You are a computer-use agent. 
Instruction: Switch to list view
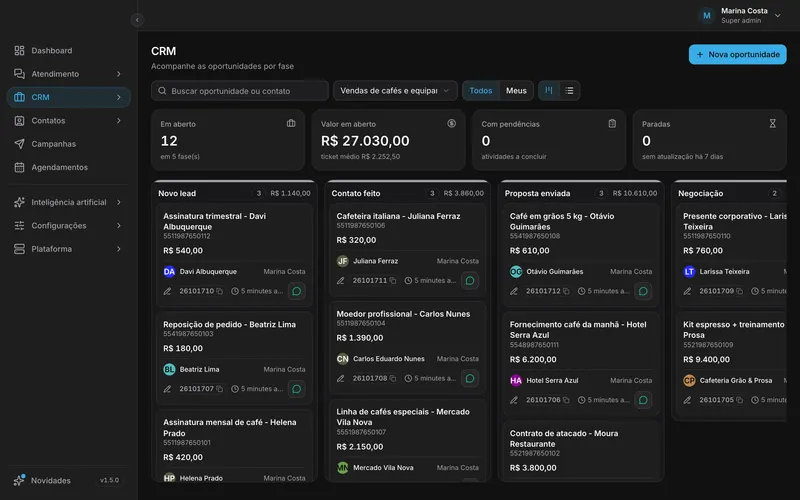click(x=569, y=91)
